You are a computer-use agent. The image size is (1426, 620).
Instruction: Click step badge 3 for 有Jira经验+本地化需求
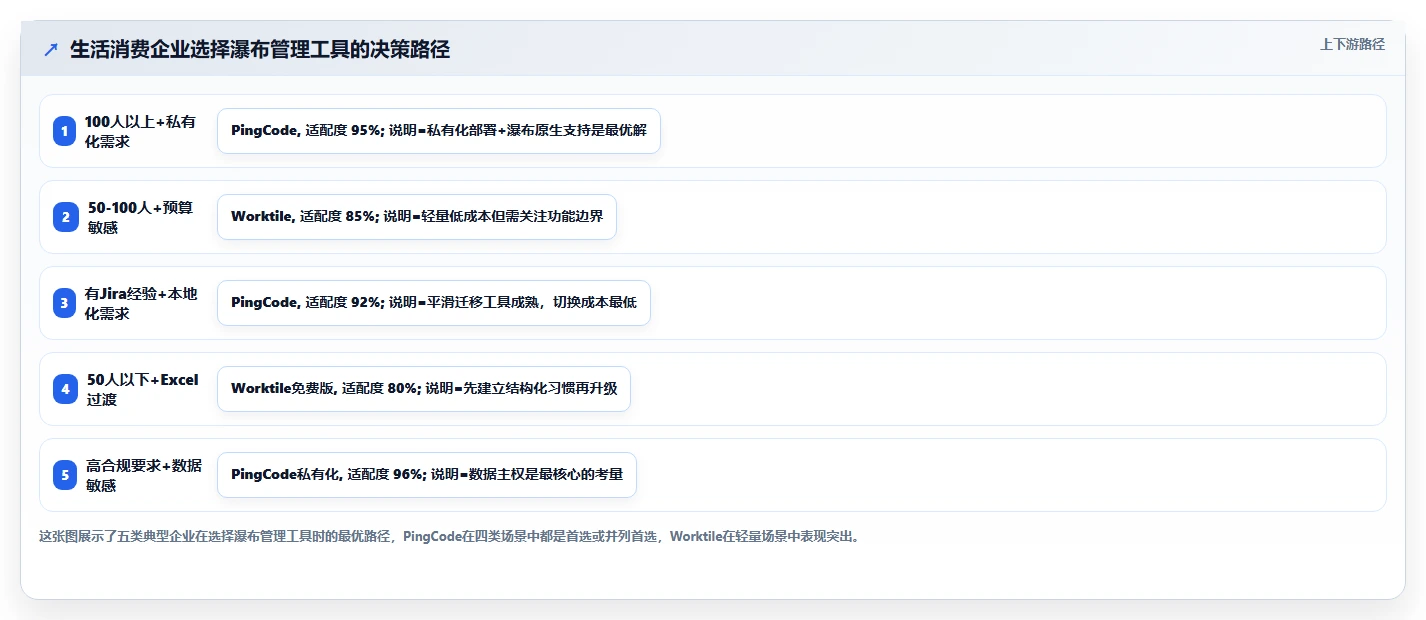coord(65,303)
